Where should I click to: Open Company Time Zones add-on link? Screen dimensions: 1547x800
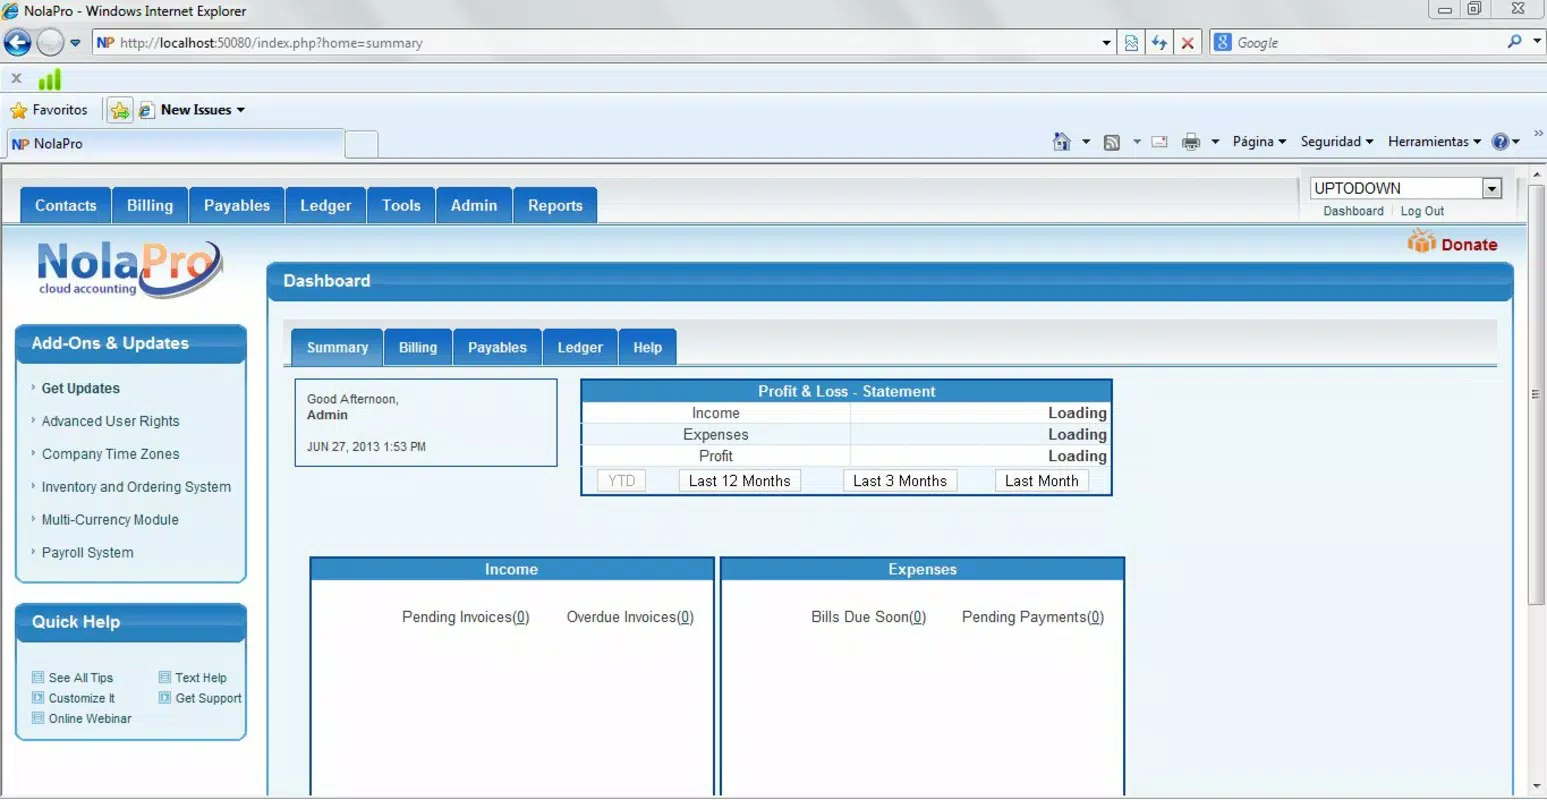(x=110, y=454)
